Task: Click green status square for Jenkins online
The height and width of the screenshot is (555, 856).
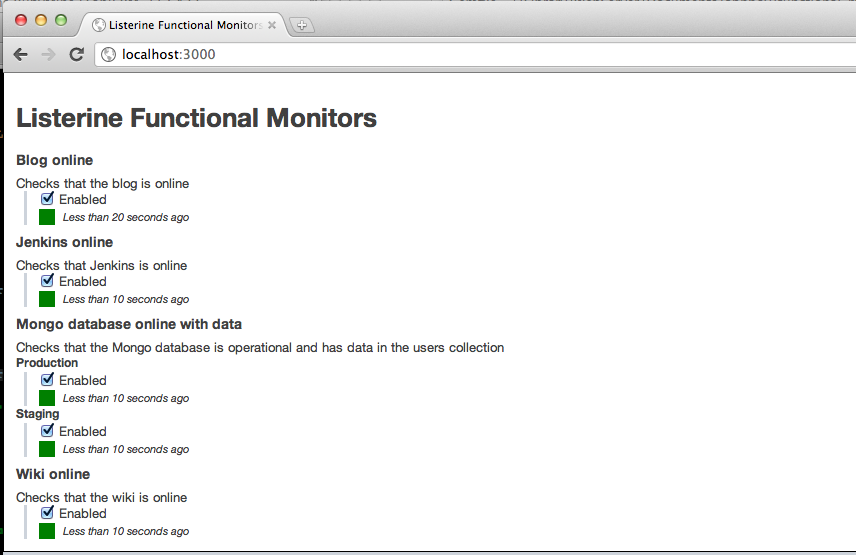Action: click(x=47, y=299)
